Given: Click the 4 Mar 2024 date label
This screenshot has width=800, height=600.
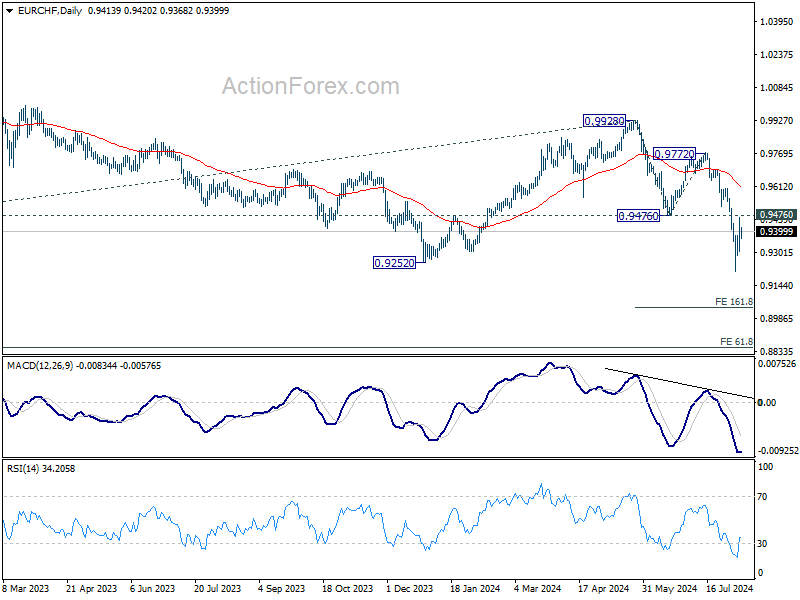Looking at the screenshot, I should click(x=537, y=589).
